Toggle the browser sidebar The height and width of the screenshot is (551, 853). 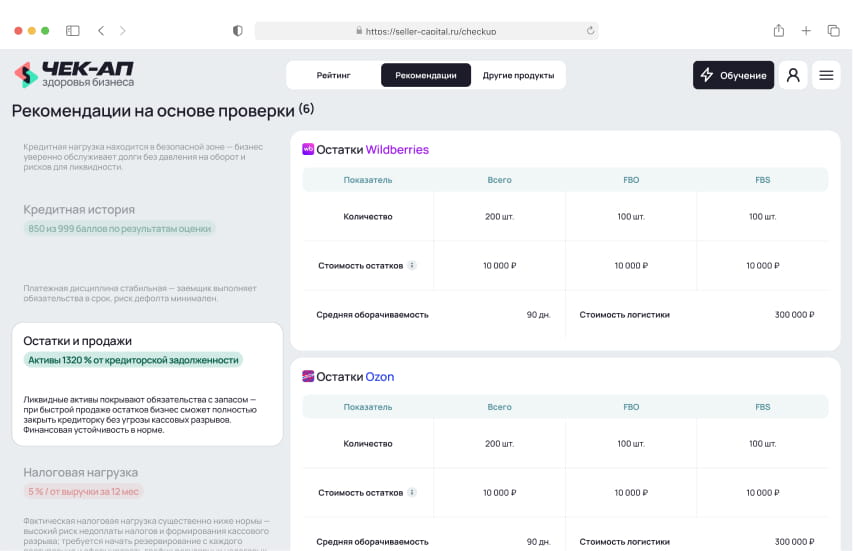73,31
